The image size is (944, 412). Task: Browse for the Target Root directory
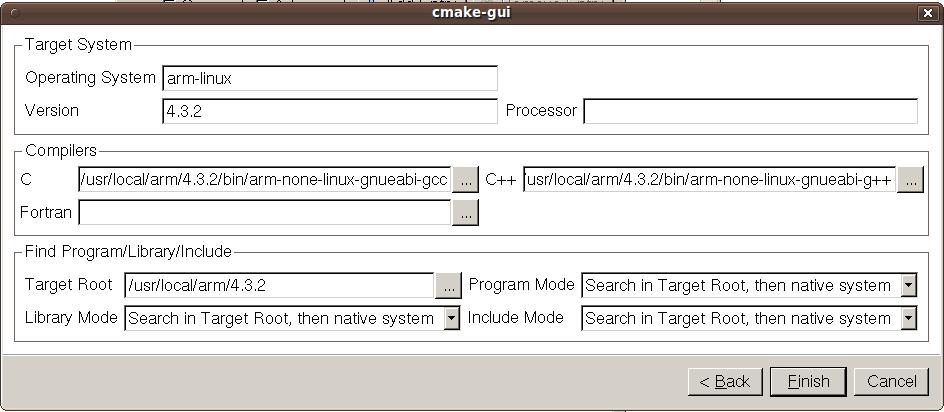coord(449,286)
